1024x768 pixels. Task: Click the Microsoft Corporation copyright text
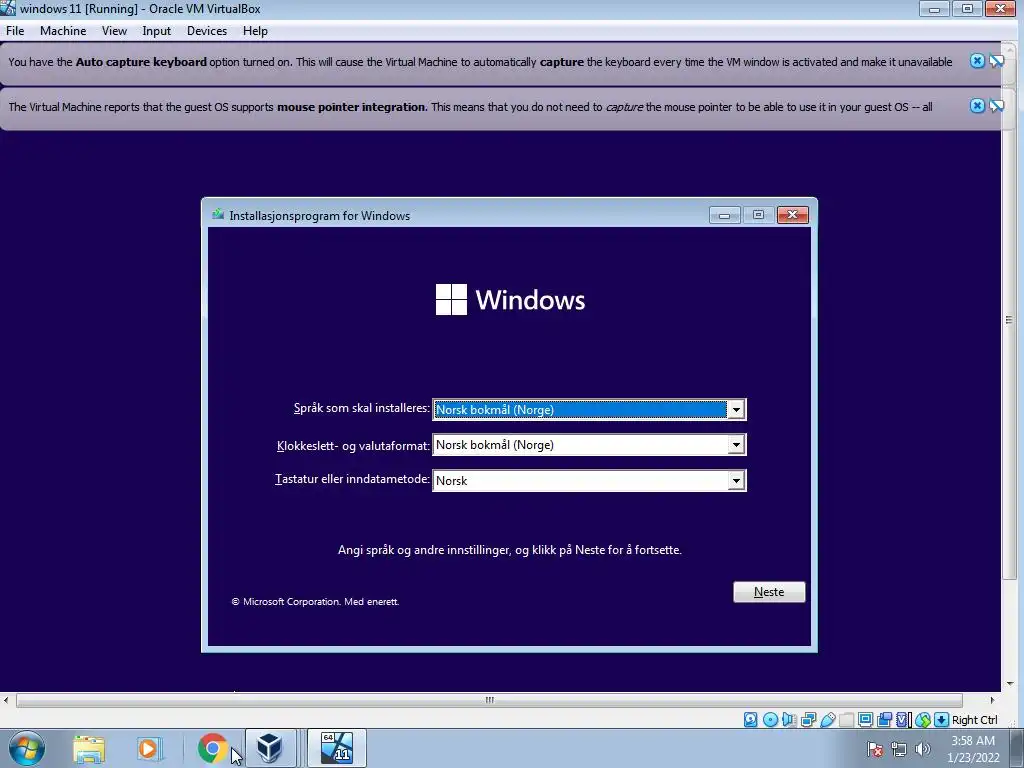pos(315,601)
